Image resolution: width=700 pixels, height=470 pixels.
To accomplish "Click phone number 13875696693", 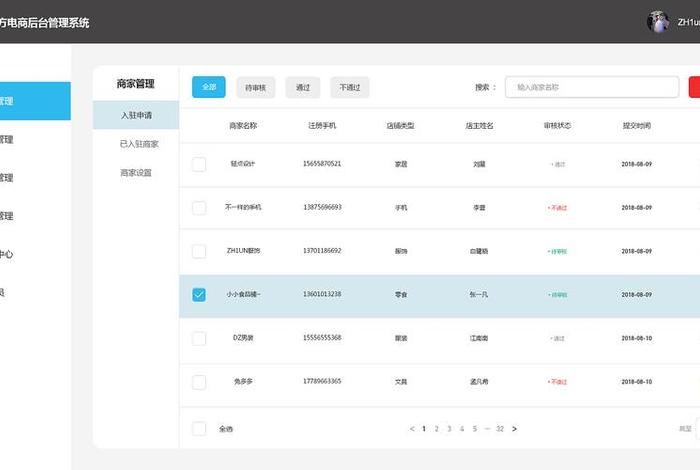I will tap(322, 207).
